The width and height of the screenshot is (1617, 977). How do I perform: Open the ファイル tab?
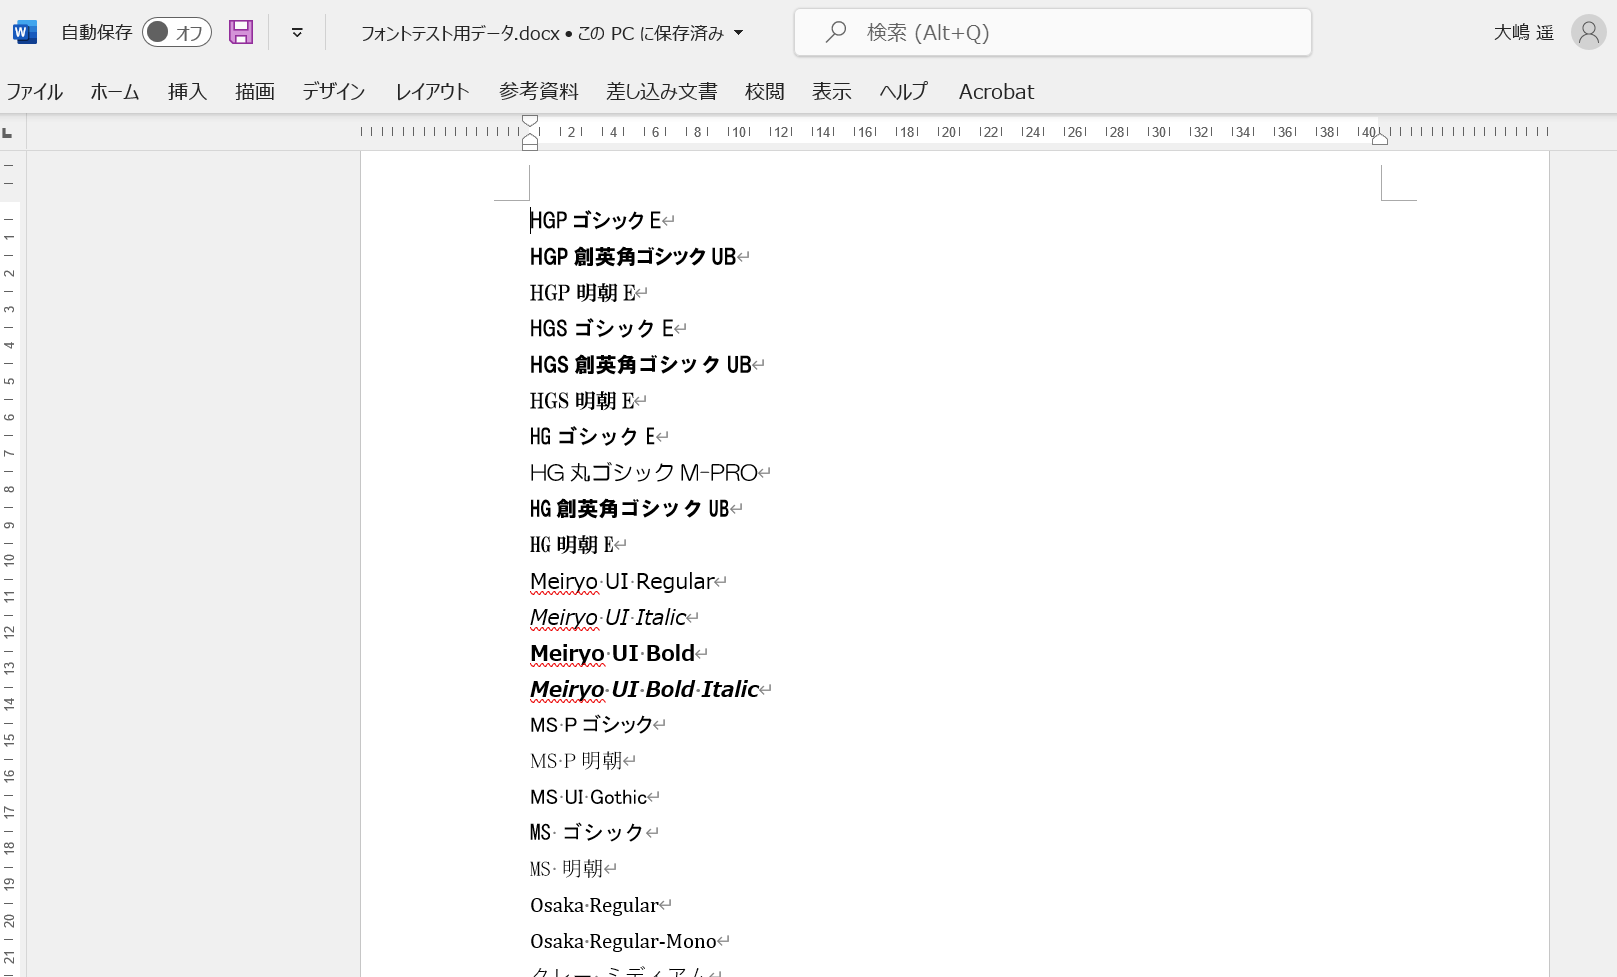click(35, 92)
